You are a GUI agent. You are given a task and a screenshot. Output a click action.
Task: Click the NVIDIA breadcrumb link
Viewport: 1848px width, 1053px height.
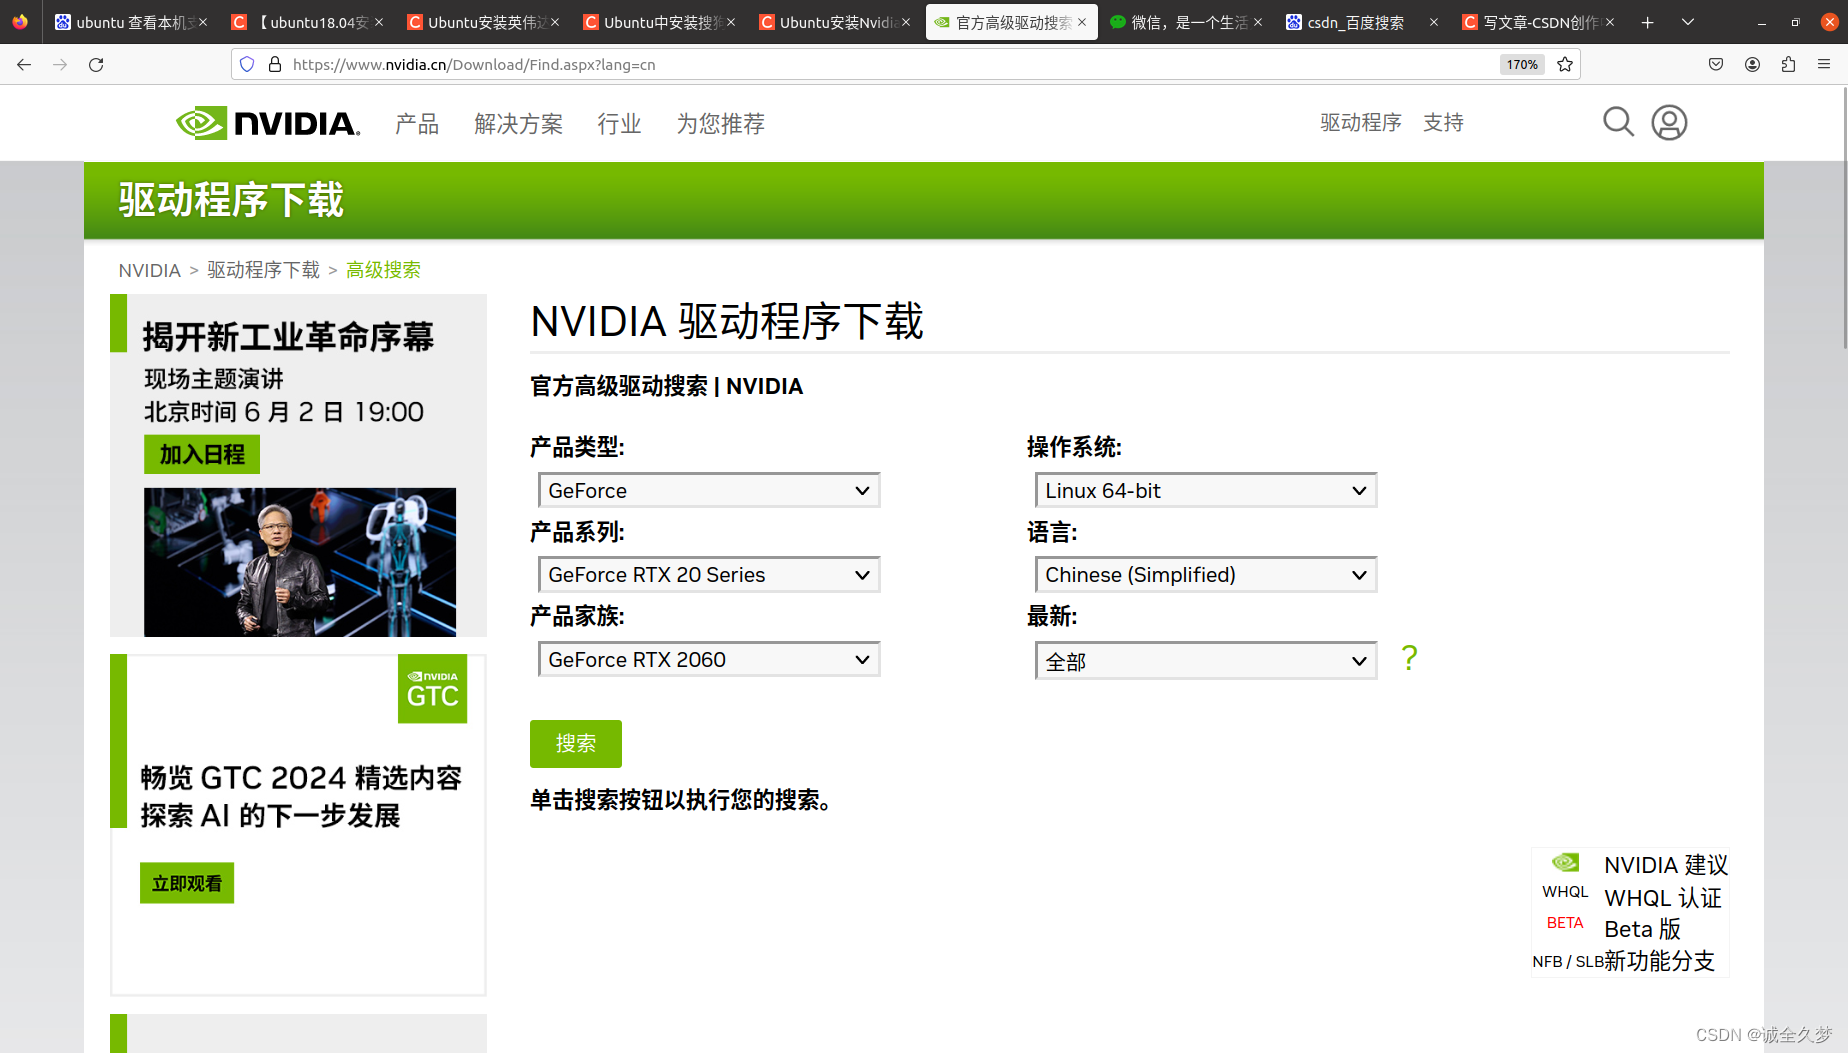click(x=149, y=270)
